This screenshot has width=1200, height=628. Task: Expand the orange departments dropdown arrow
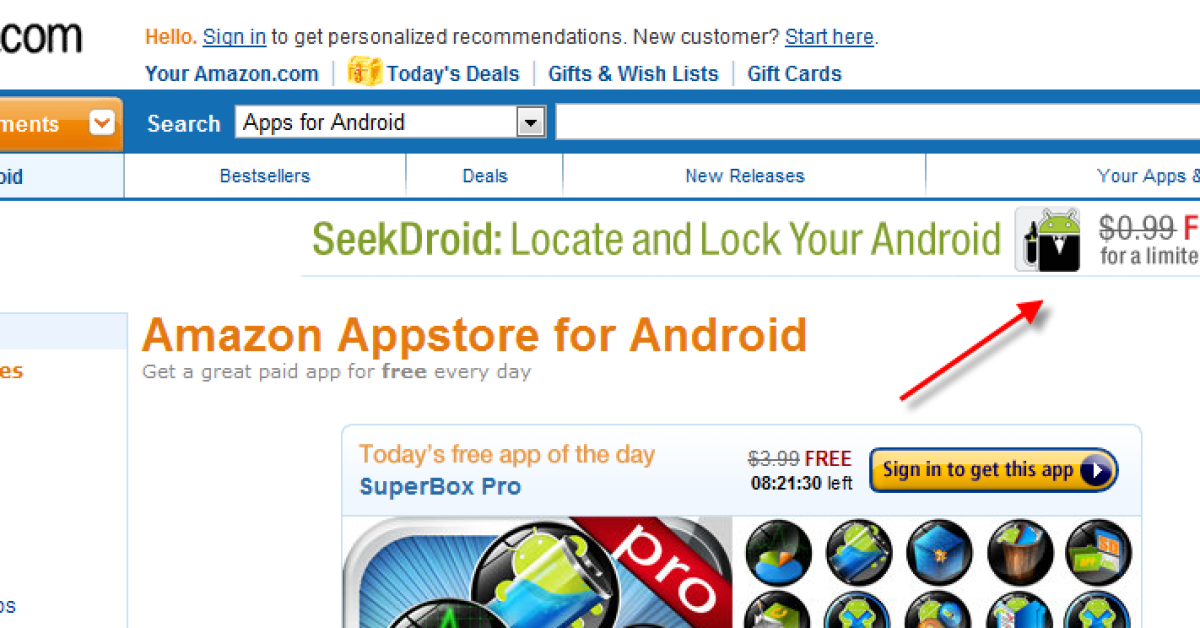pos(102,123)
